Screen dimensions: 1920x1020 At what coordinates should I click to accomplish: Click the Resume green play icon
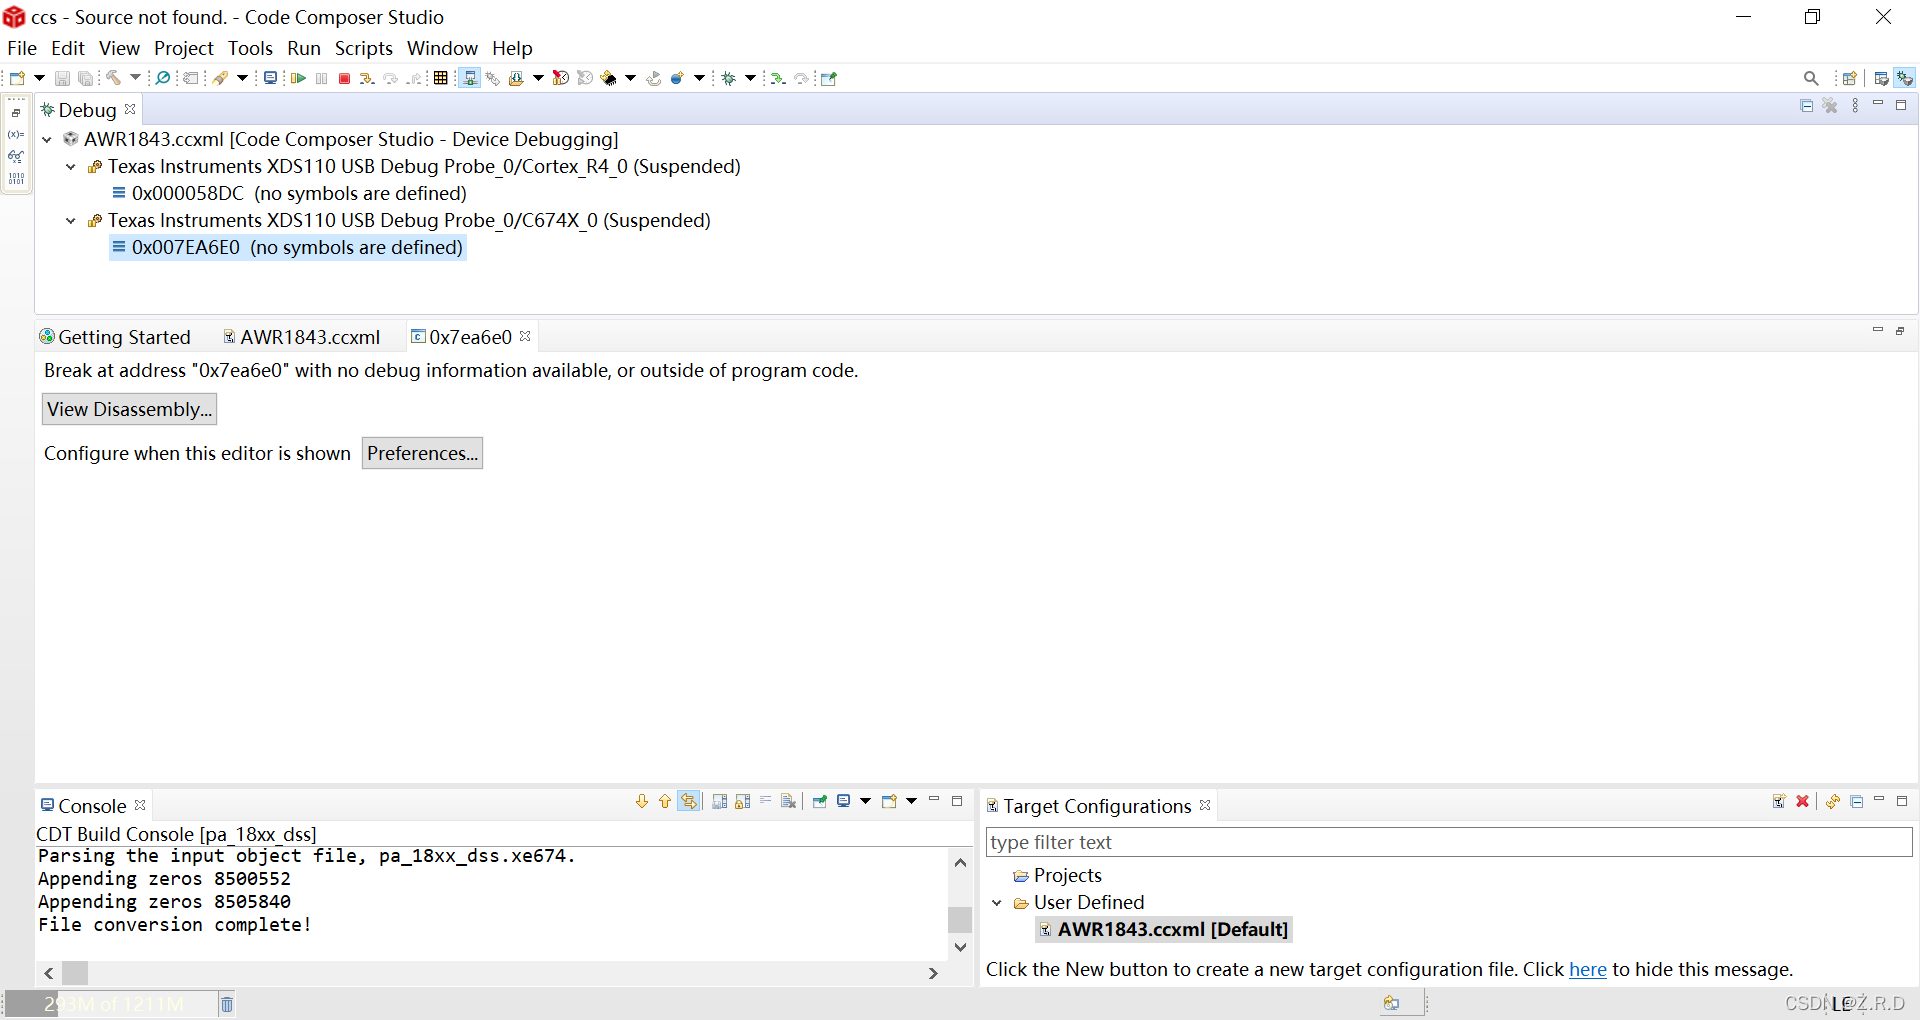pos(298,78)
